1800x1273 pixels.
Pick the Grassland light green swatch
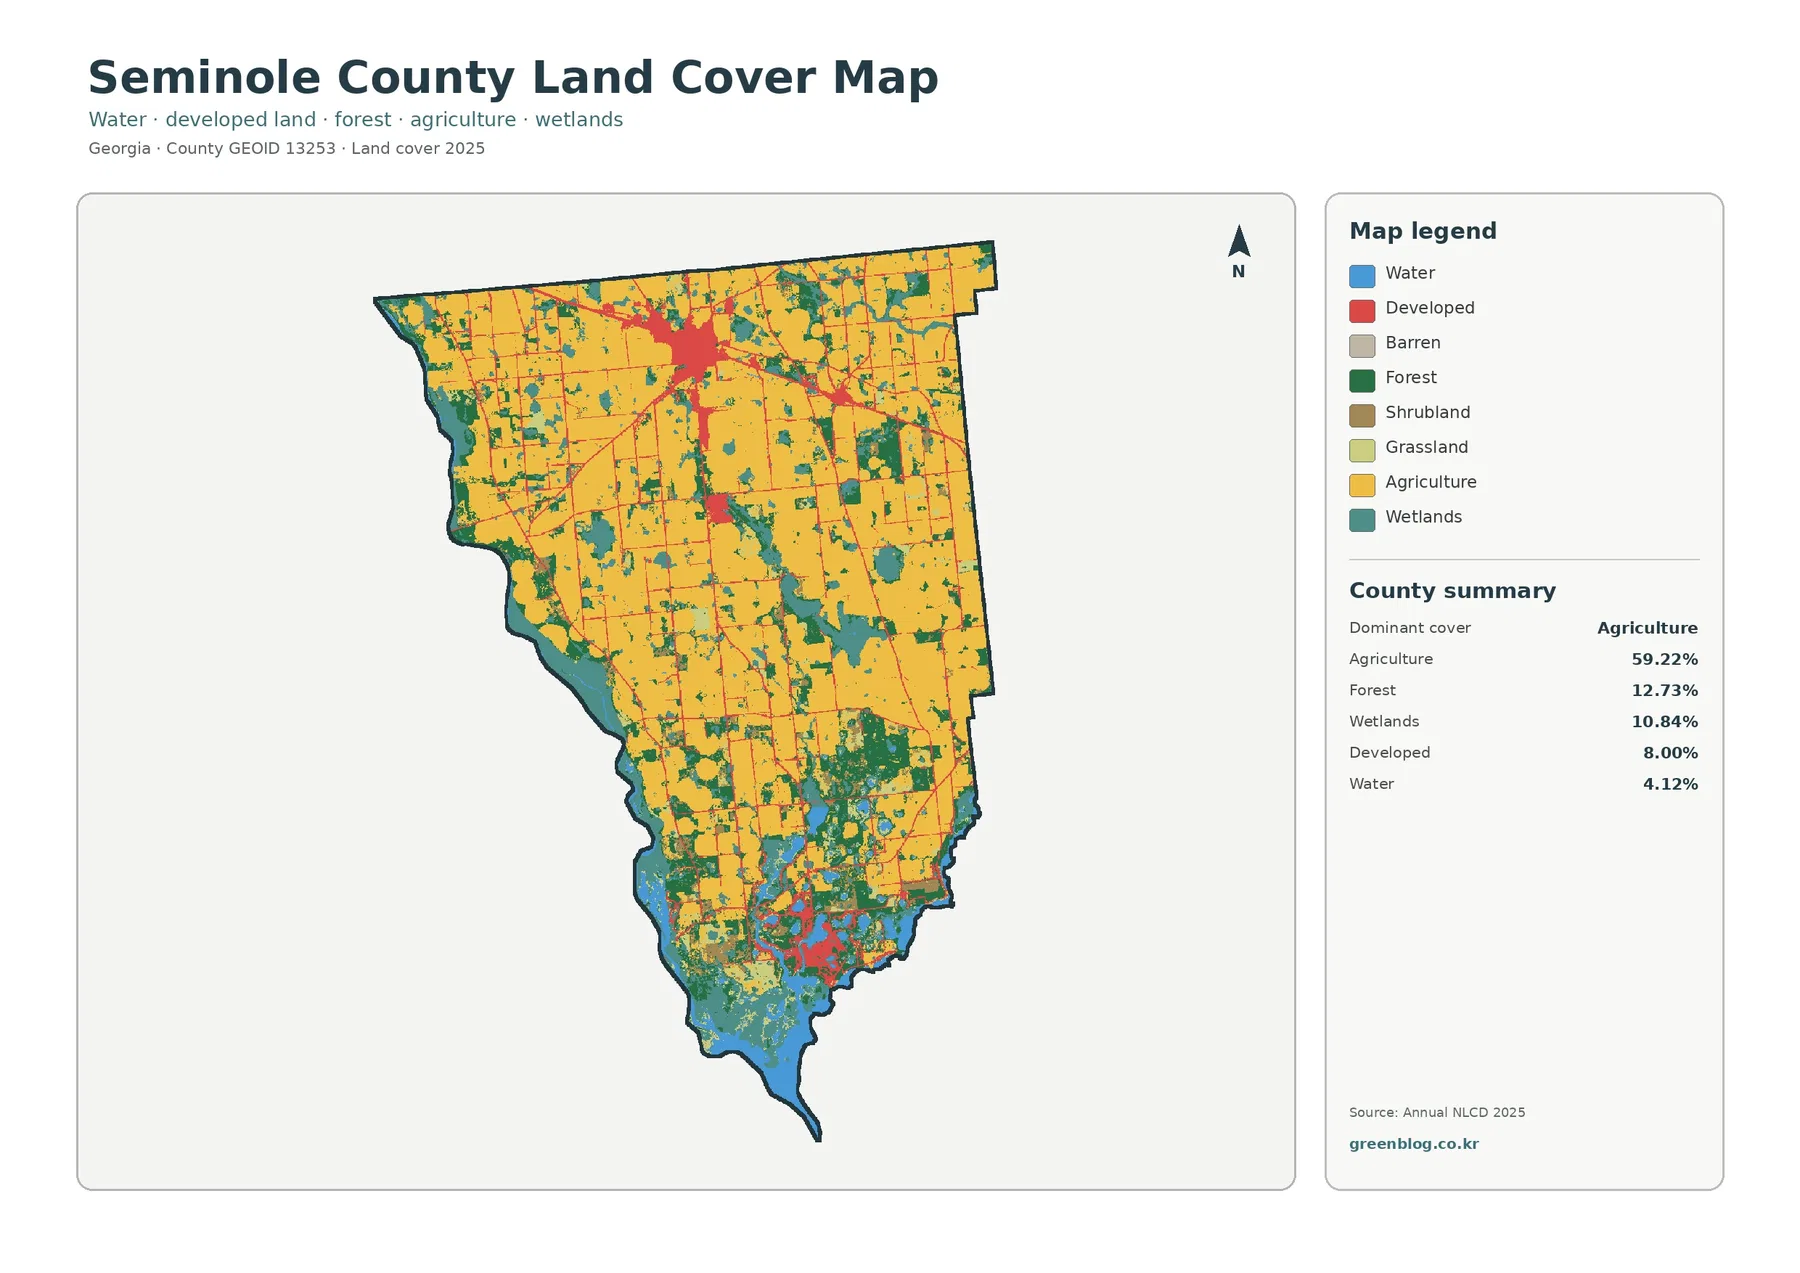[1362, 450]
